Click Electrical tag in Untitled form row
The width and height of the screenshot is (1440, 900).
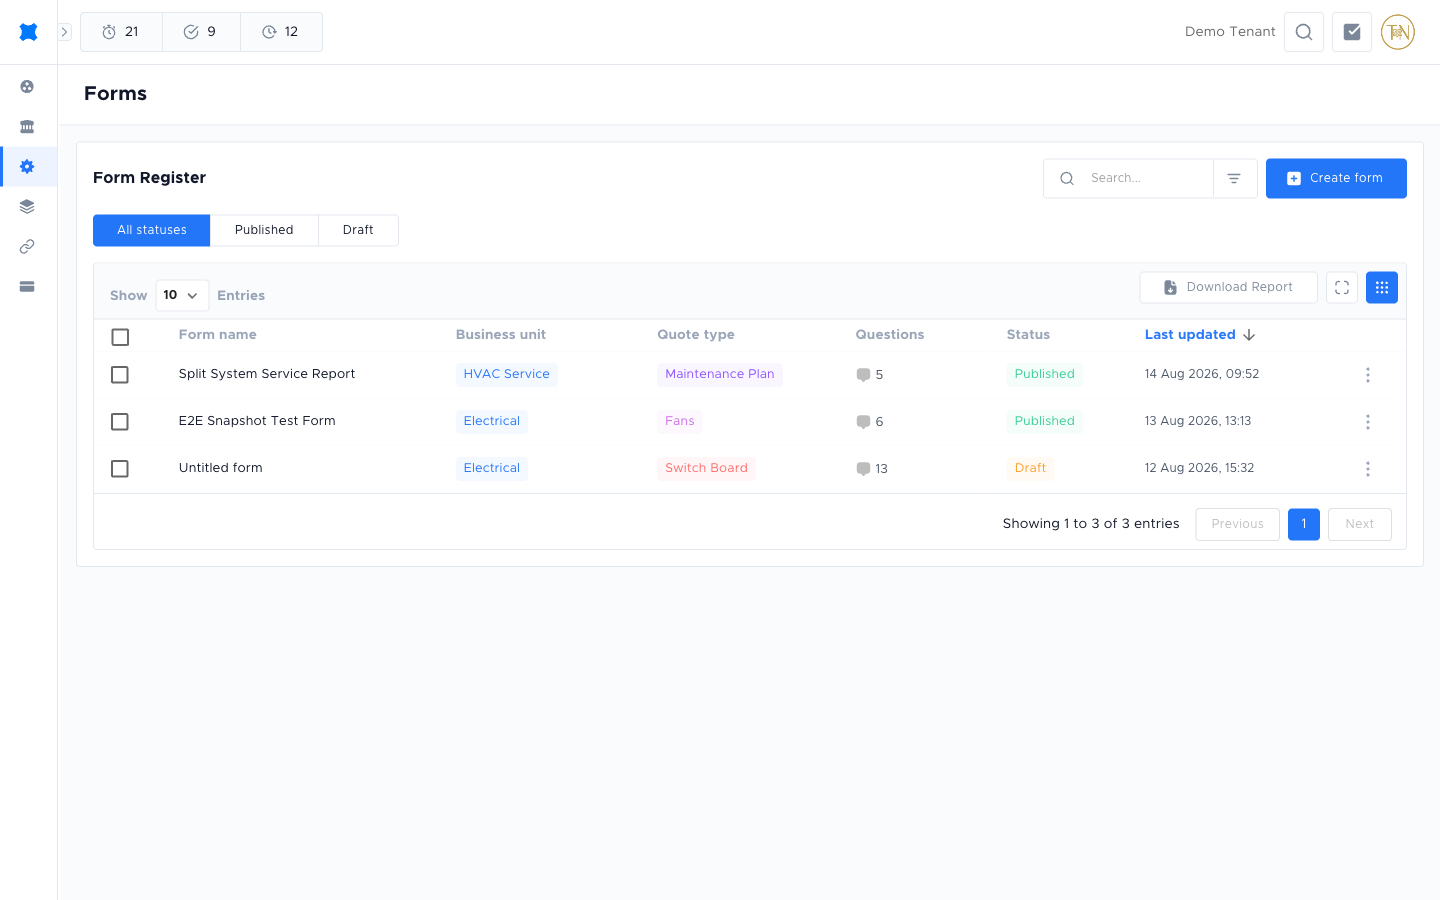click(492, 468)
